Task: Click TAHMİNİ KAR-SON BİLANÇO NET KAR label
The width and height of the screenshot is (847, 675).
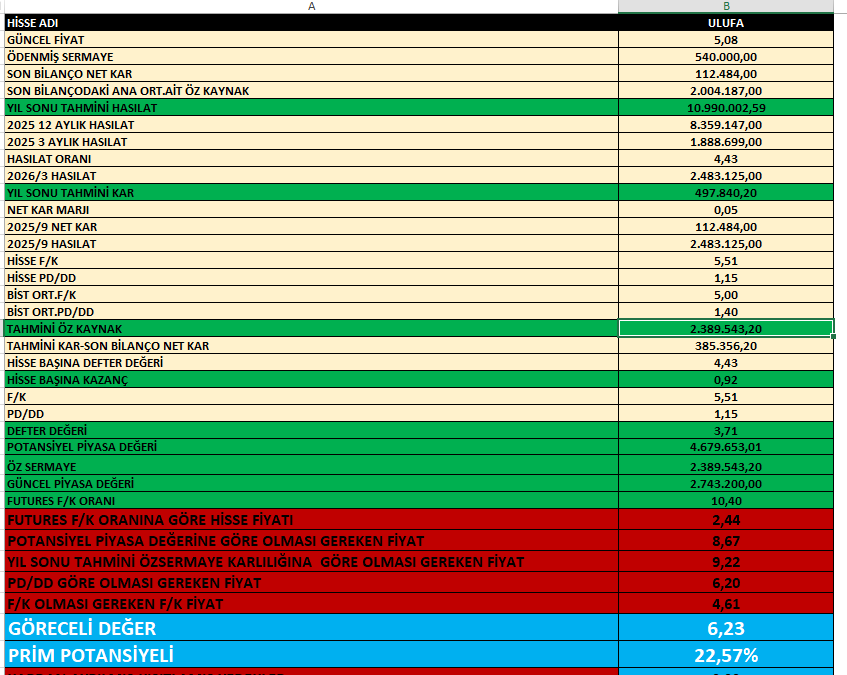Action: coord(311,346)
